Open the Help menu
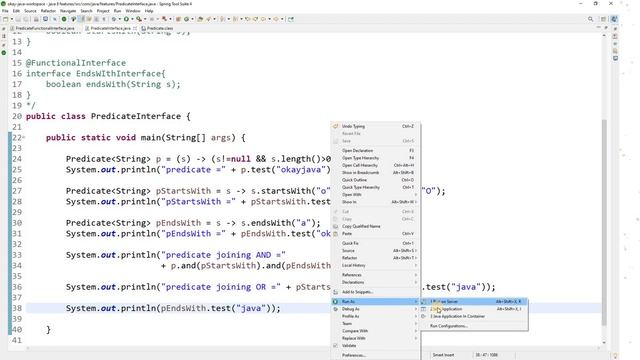Image resolution: width=640 pixels, height=360 pixels. coord(149,11)
